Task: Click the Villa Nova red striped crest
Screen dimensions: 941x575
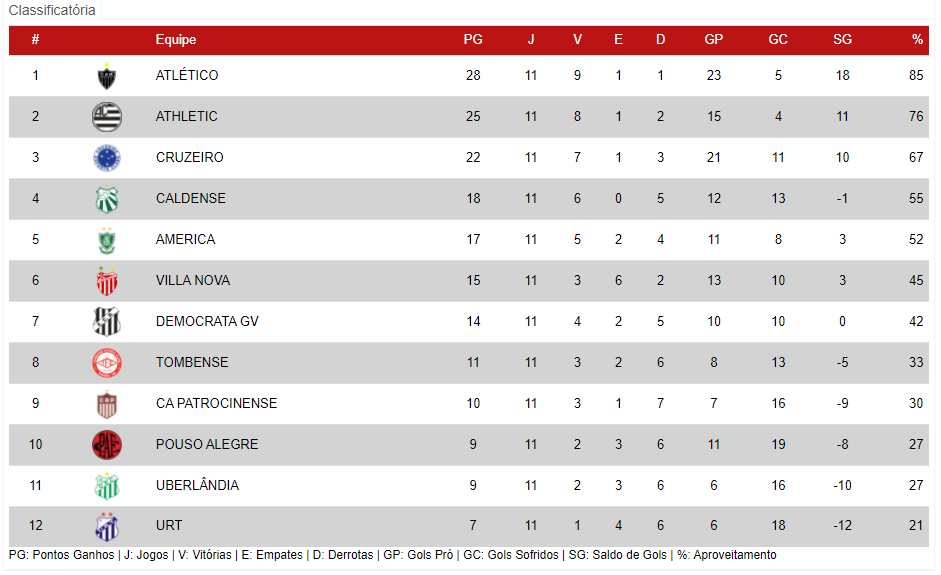Action: click(107, 281)
